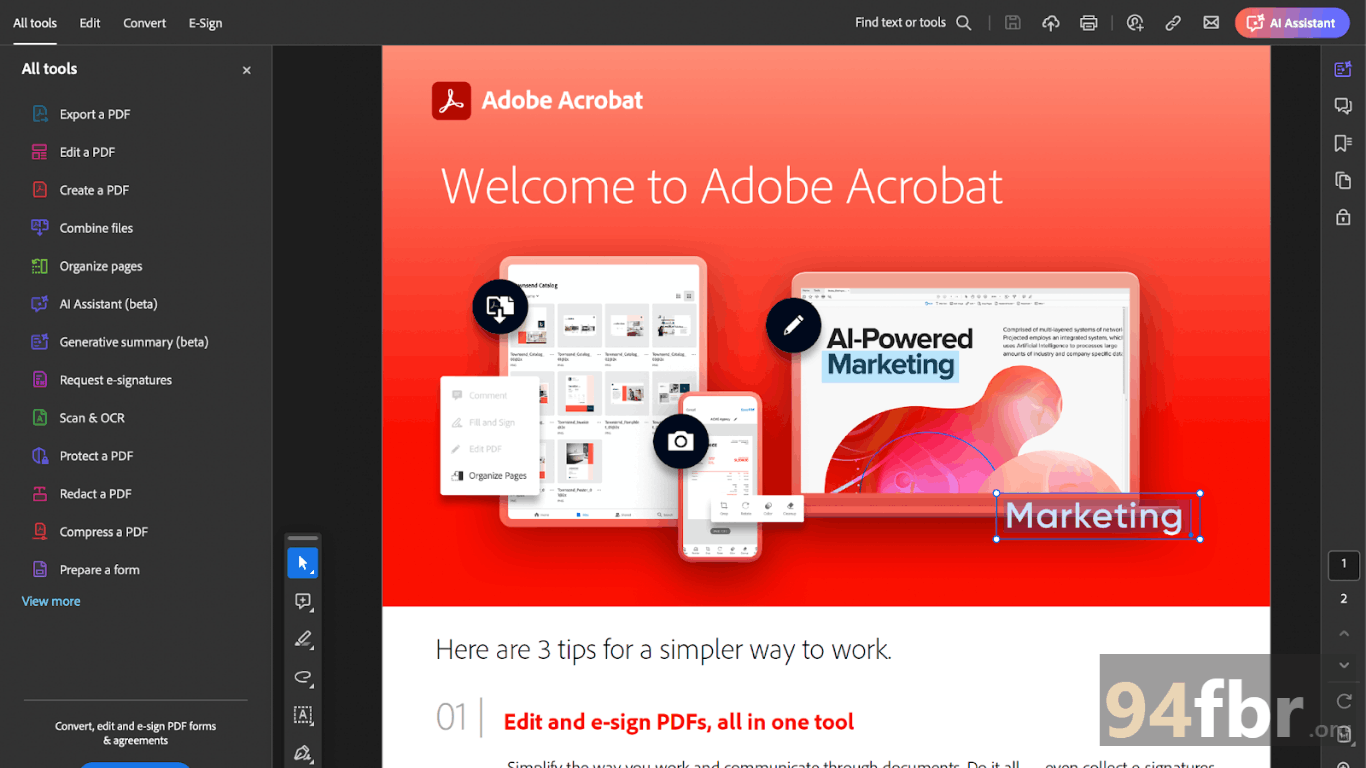Go to next page down chevron
Screen dimensions: 1366x768
[x=1344, y=666]
